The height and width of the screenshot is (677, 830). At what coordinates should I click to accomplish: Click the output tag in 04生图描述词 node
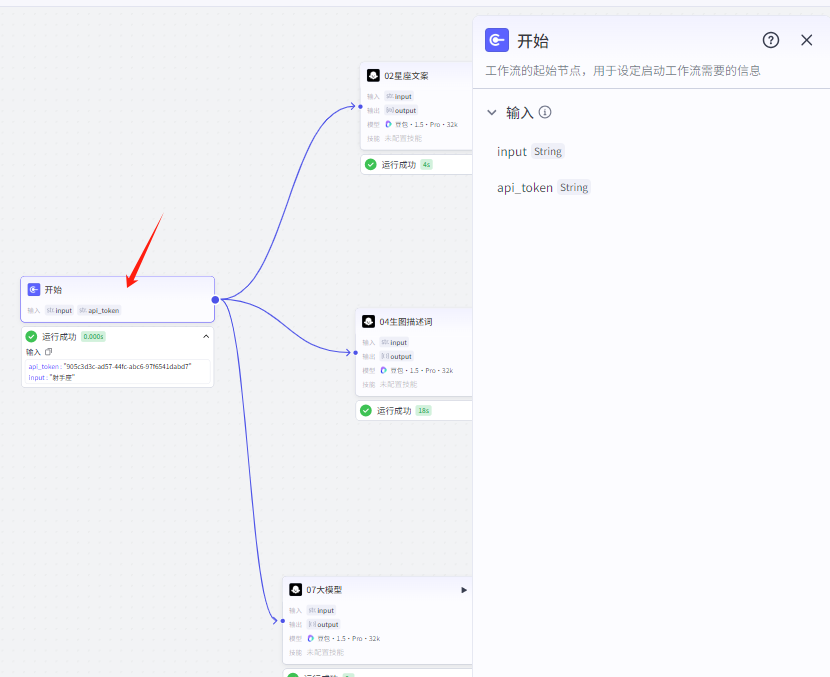(396, 356)
